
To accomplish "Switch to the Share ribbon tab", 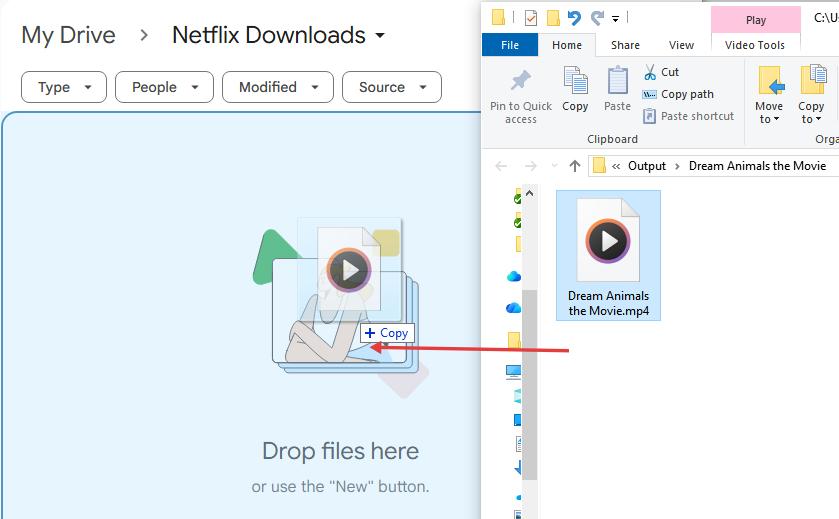I will click(625, 45).
